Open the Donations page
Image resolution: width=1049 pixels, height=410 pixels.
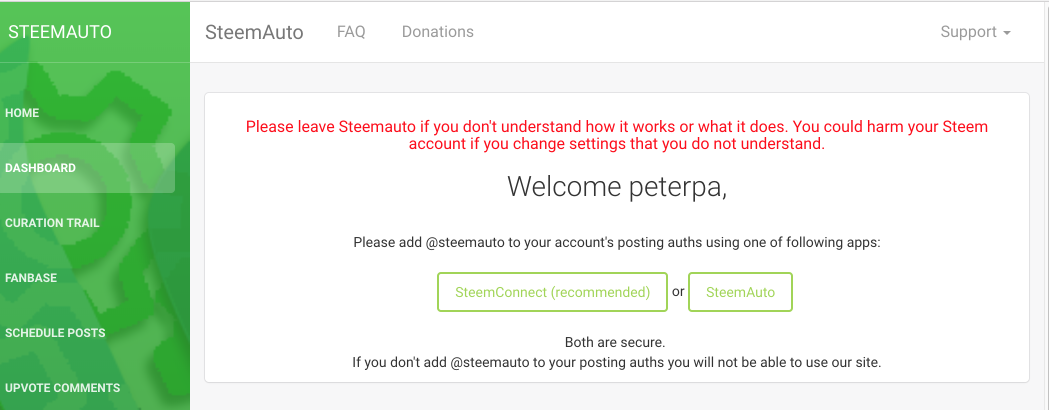click(438, 31)
